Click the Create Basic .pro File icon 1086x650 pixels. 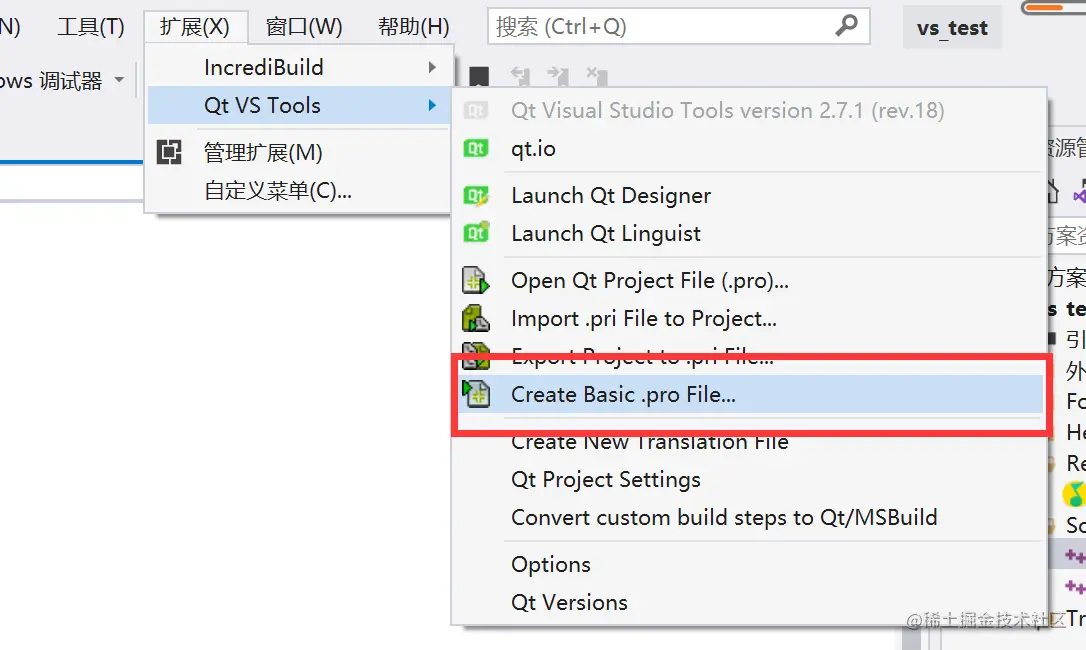476,394
